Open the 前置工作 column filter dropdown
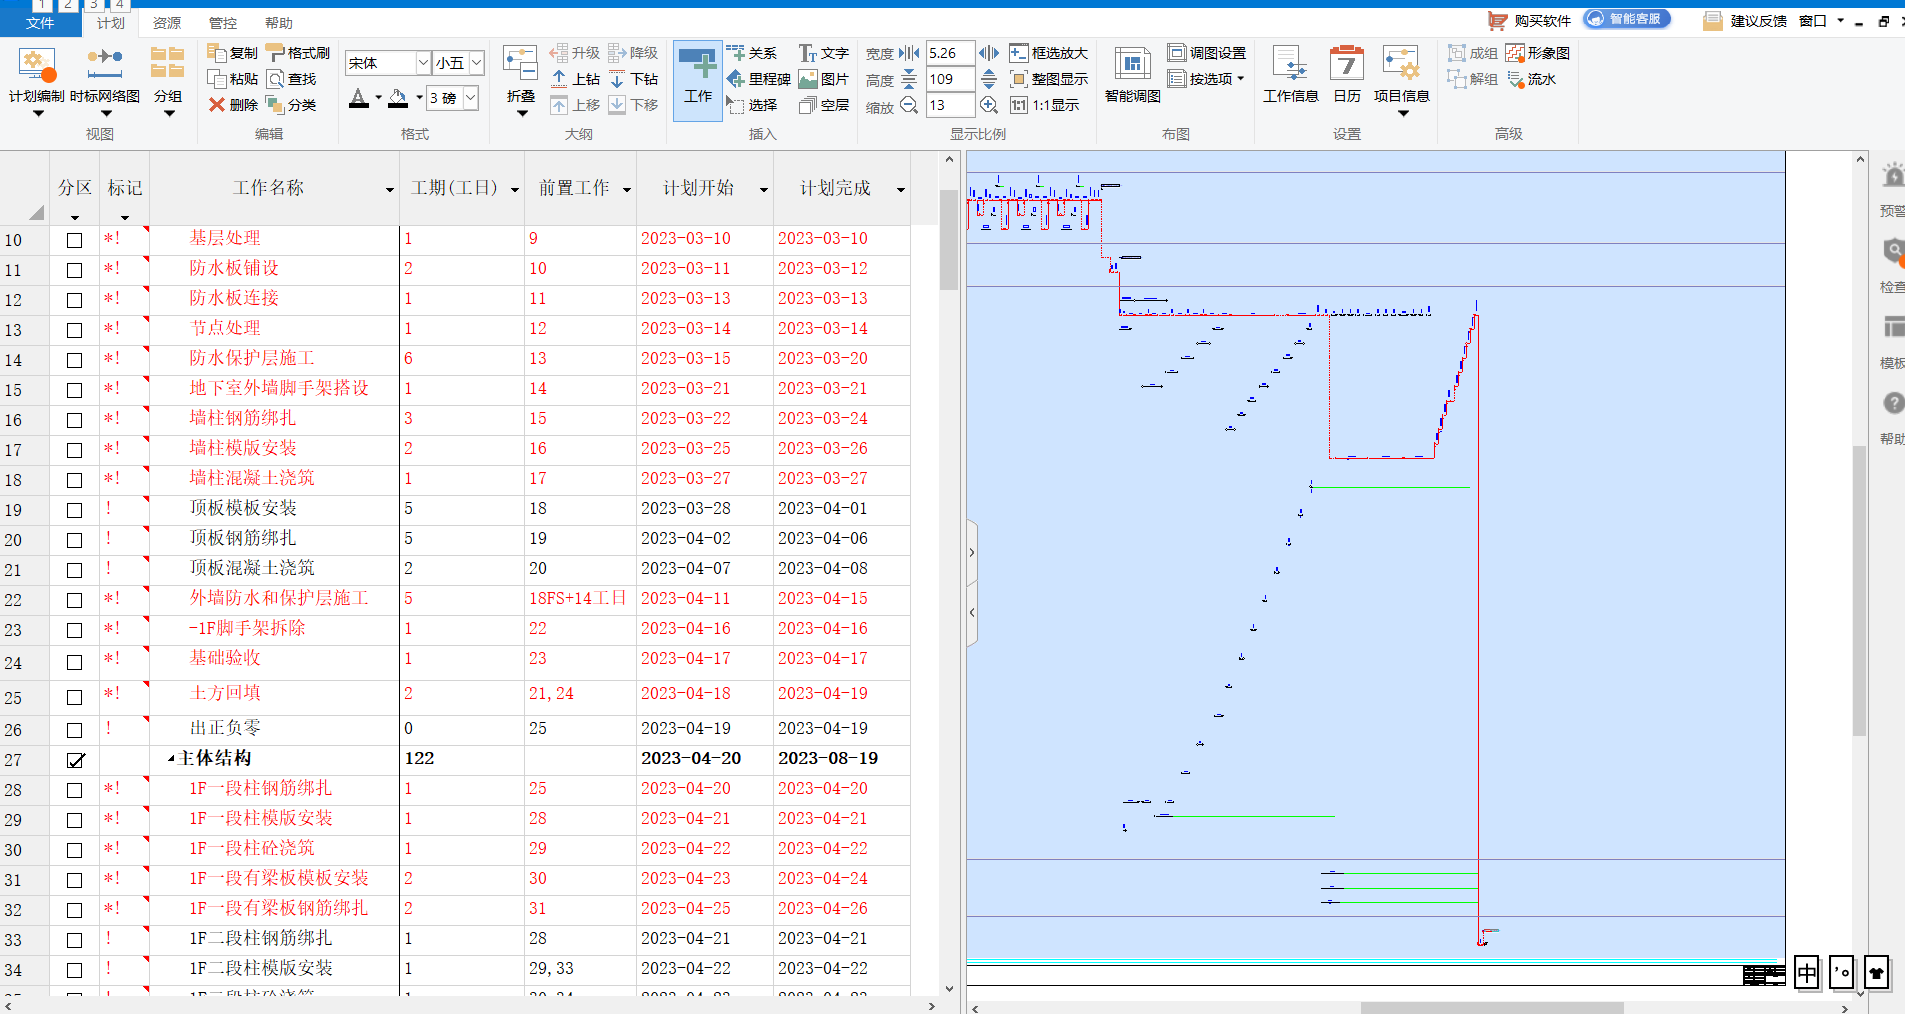This screenshot has width=1905, height=1014. tap(626, 190)
